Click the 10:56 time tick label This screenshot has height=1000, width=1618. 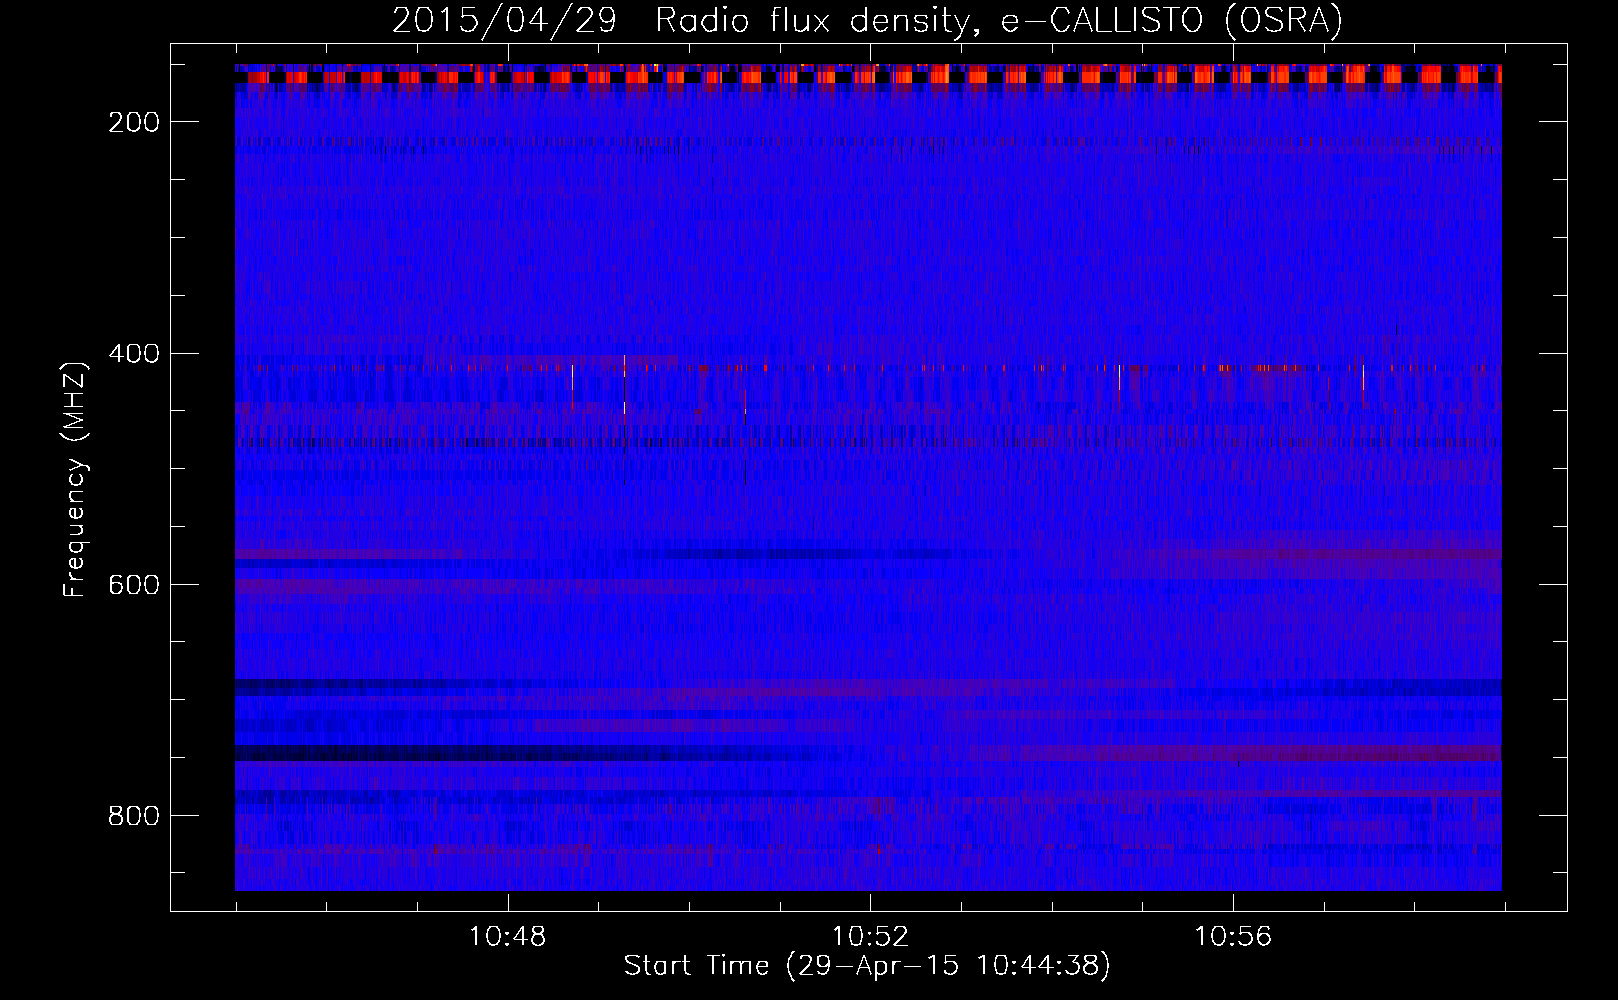pyautogui.click(x=1233, y=937)
